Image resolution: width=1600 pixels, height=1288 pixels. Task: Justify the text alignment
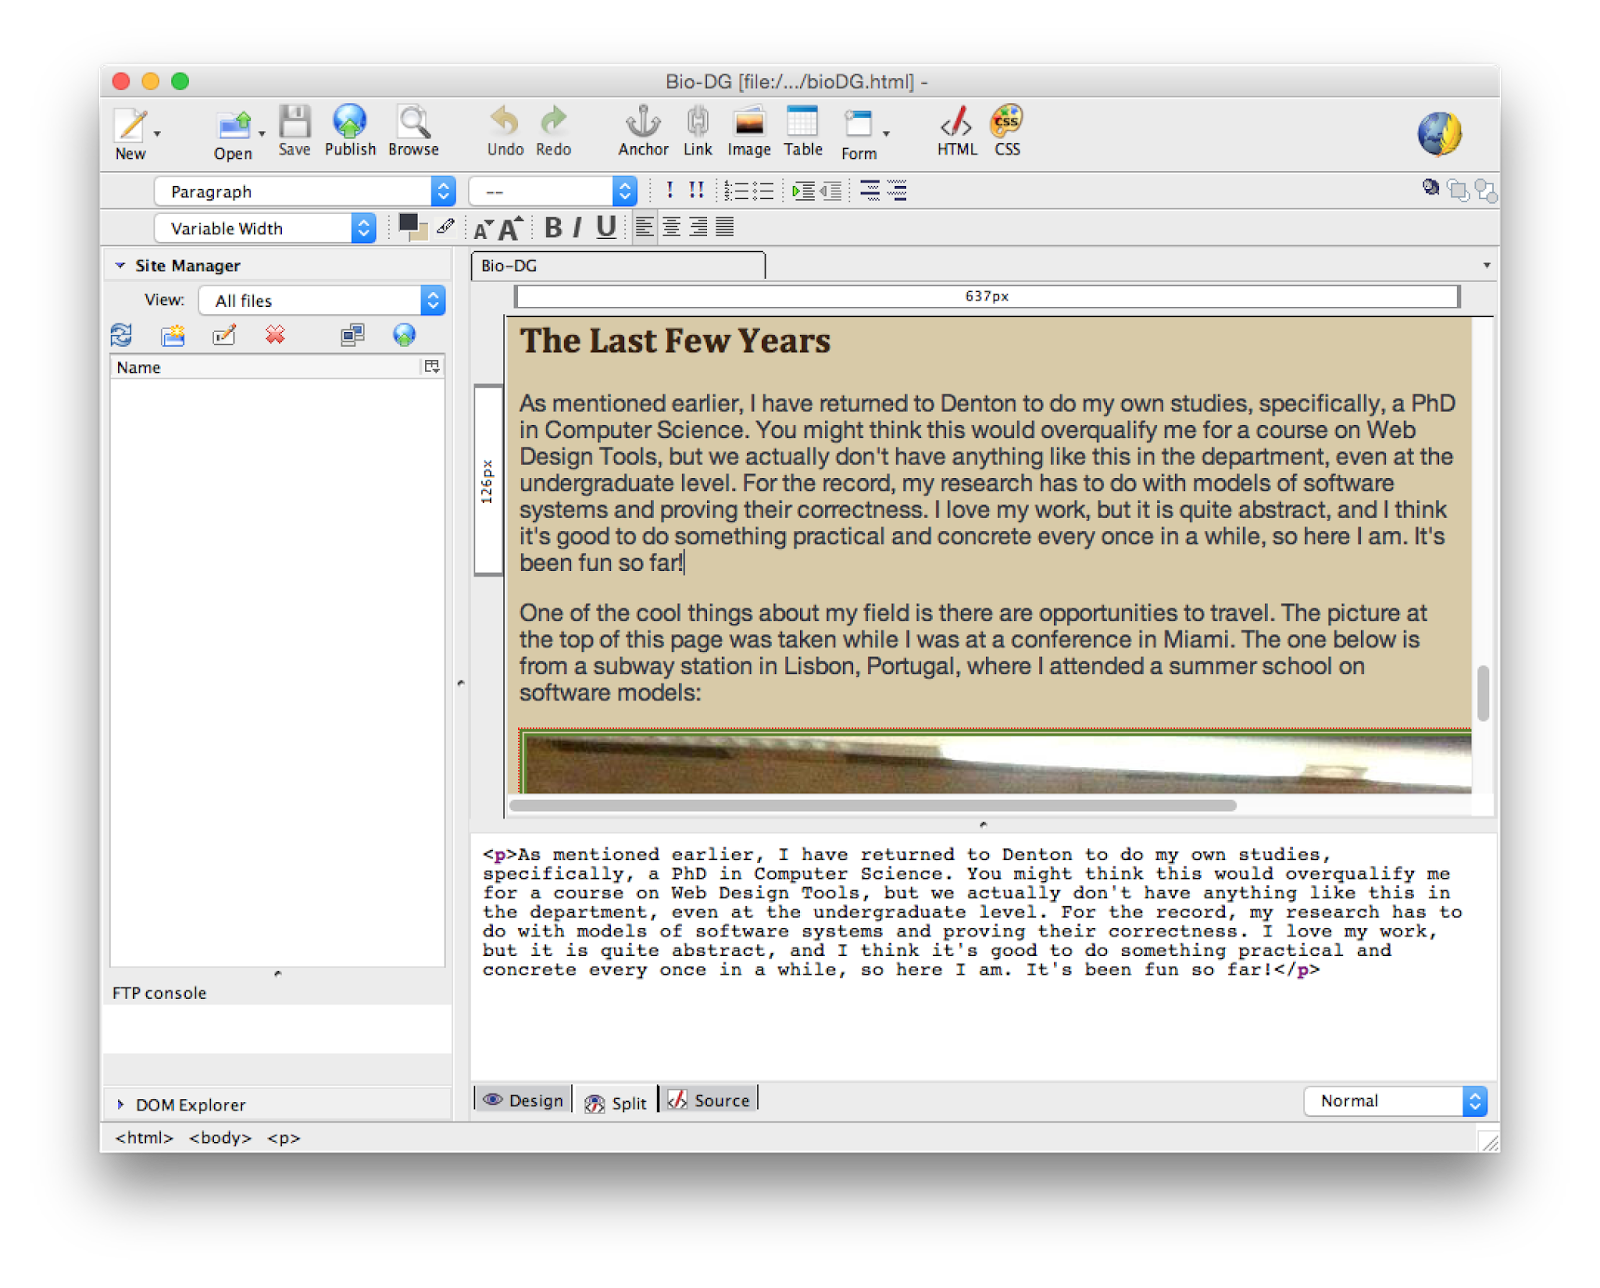[x=725, y=228]
